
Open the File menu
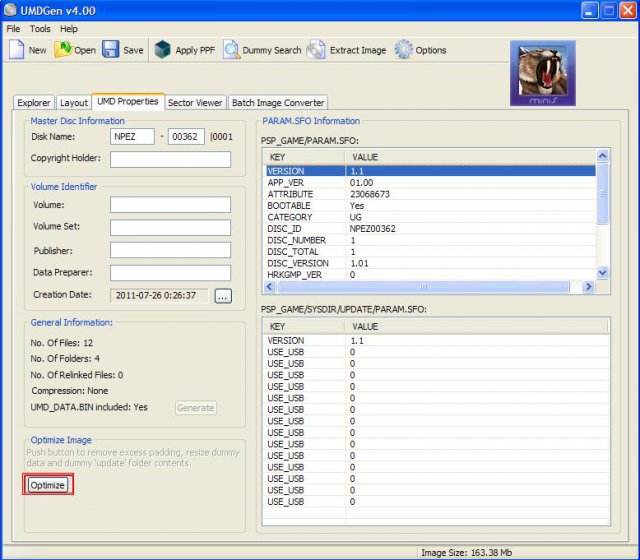14,29
